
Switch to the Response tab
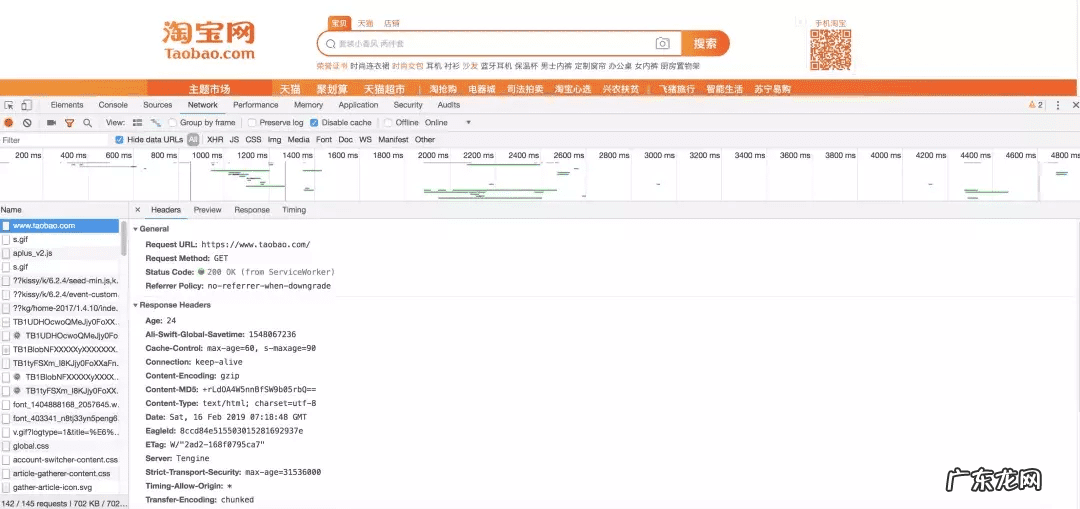252,210
